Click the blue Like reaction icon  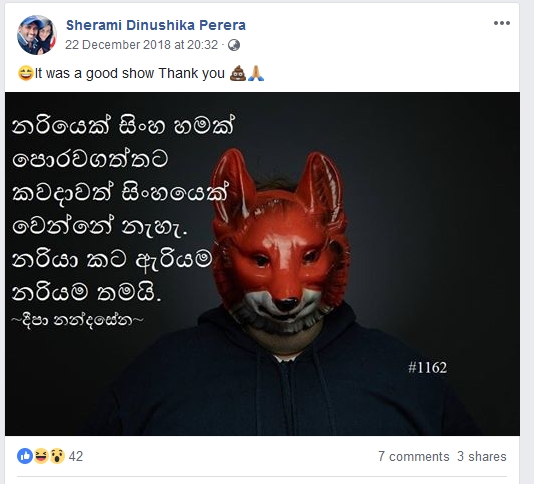click(x=25, y=456)
